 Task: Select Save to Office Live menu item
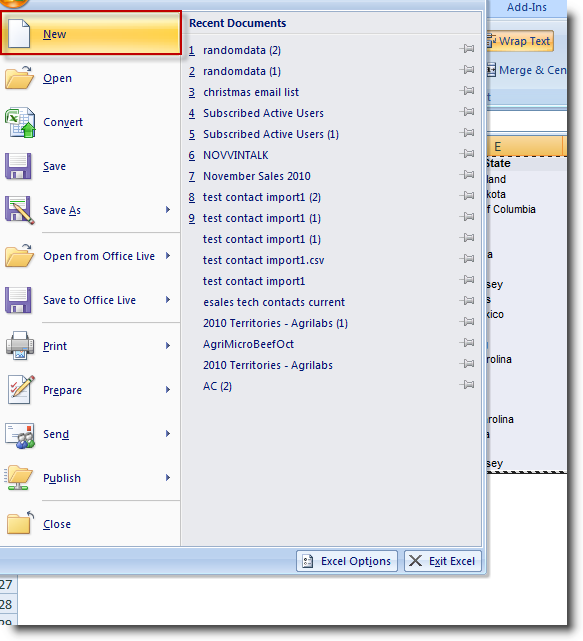pyautogui.click(x=90, y=300)
